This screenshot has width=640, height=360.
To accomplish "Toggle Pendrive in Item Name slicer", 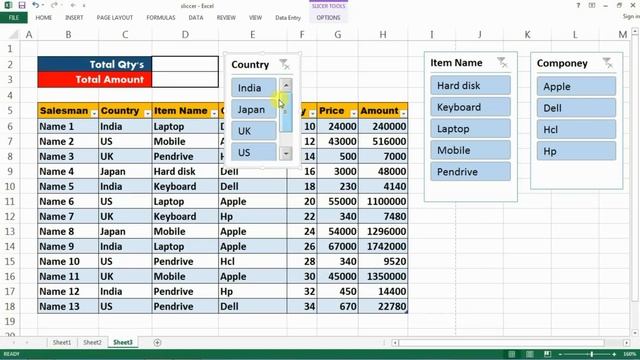I will (x=470, y=172).
